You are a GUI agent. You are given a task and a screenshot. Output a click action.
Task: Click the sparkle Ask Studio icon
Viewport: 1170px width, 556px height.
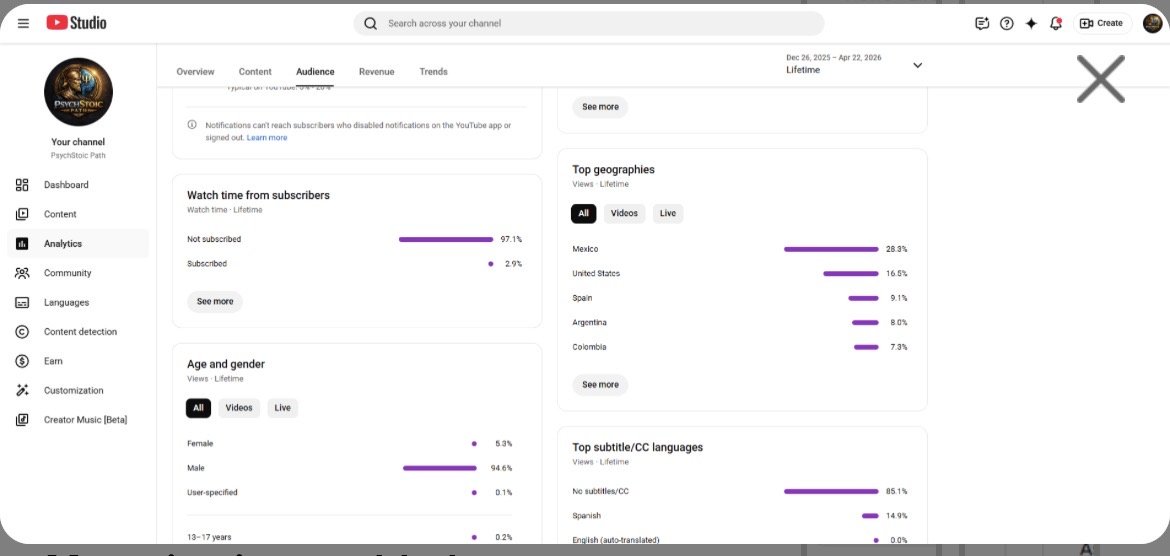click(x=1031, y=23)
